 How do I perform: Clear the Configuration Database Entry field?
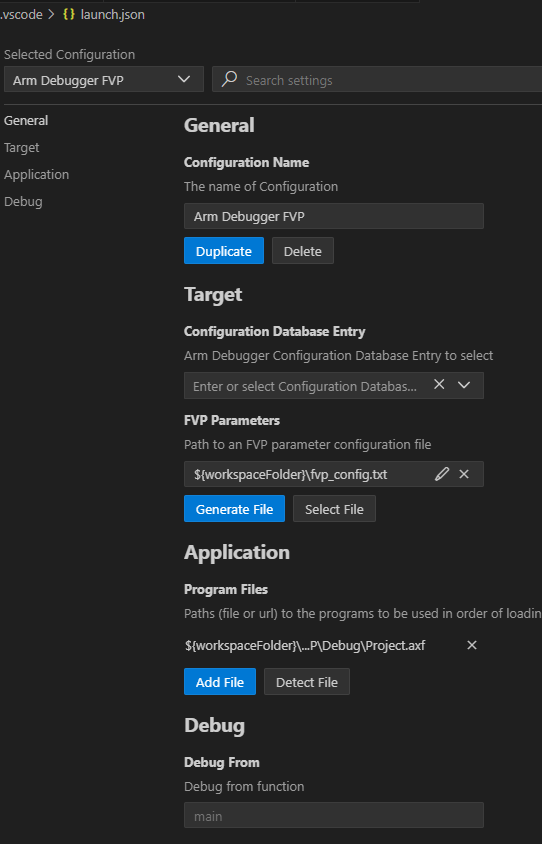tap(439, 384)
